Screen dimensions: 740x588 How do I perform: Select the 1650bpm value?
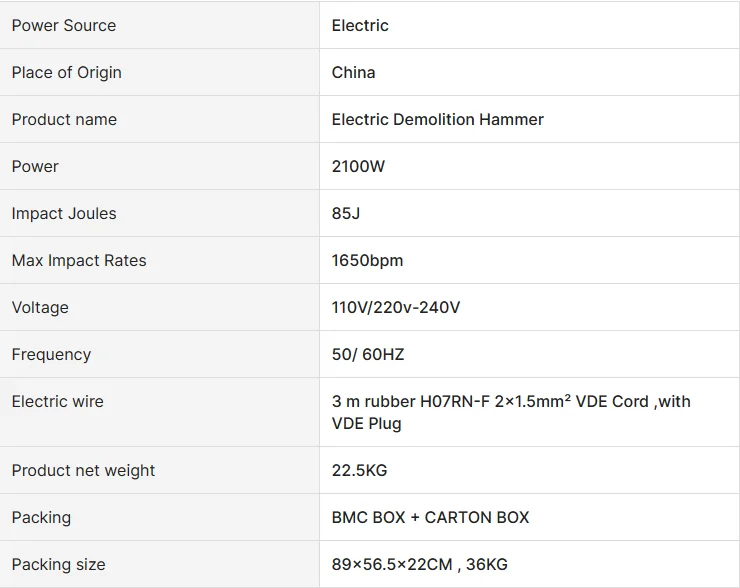(x=367, y=260)
